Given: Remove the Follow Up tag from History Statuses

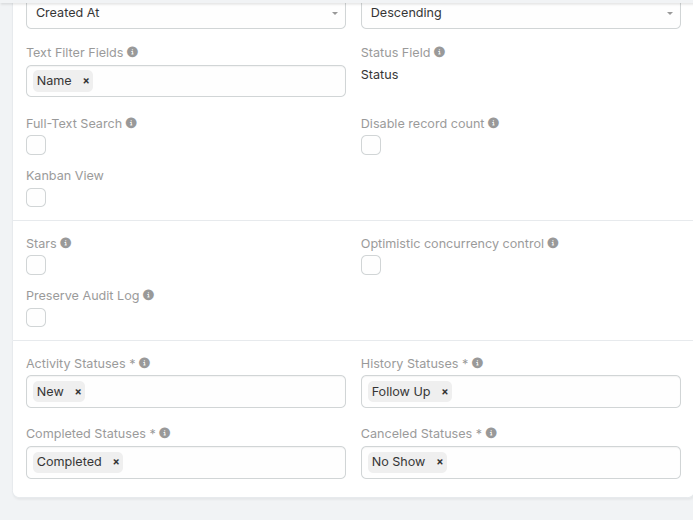Looking at the screenshot, I should point(445,392).
